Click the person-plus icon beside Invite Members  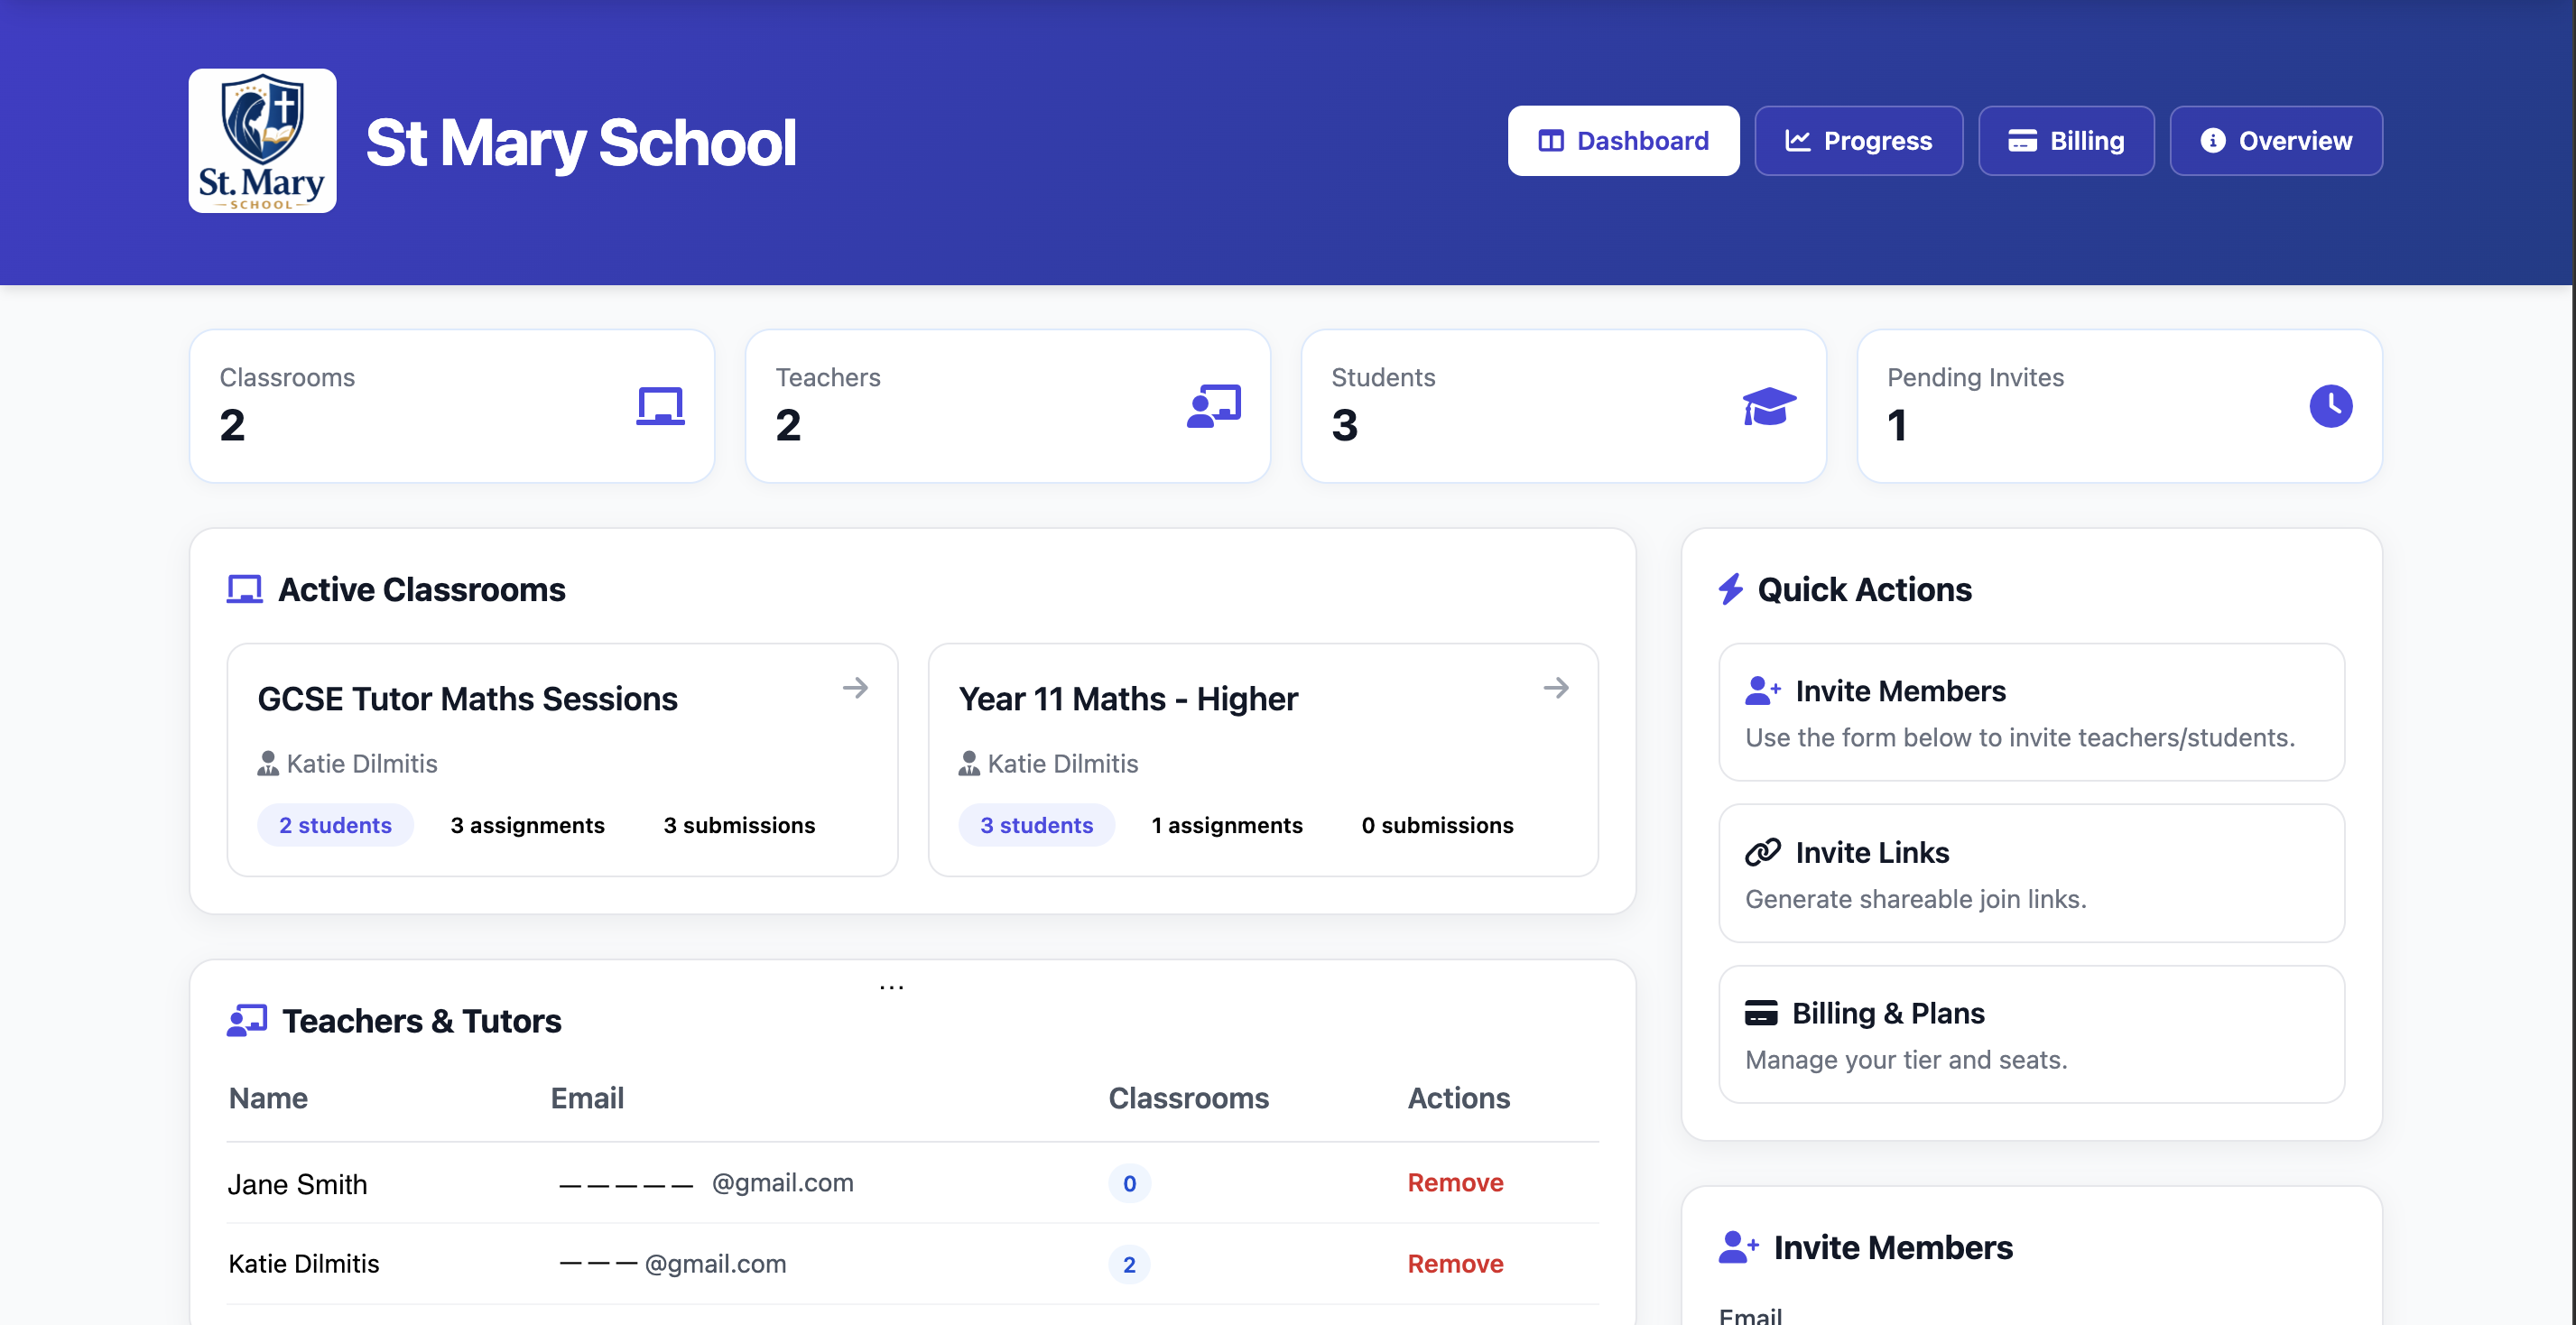1763,690
